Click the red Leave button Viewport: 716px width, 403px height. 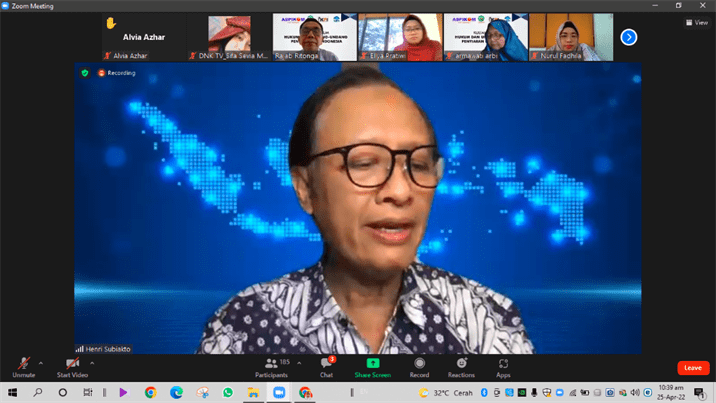(693, 368)
